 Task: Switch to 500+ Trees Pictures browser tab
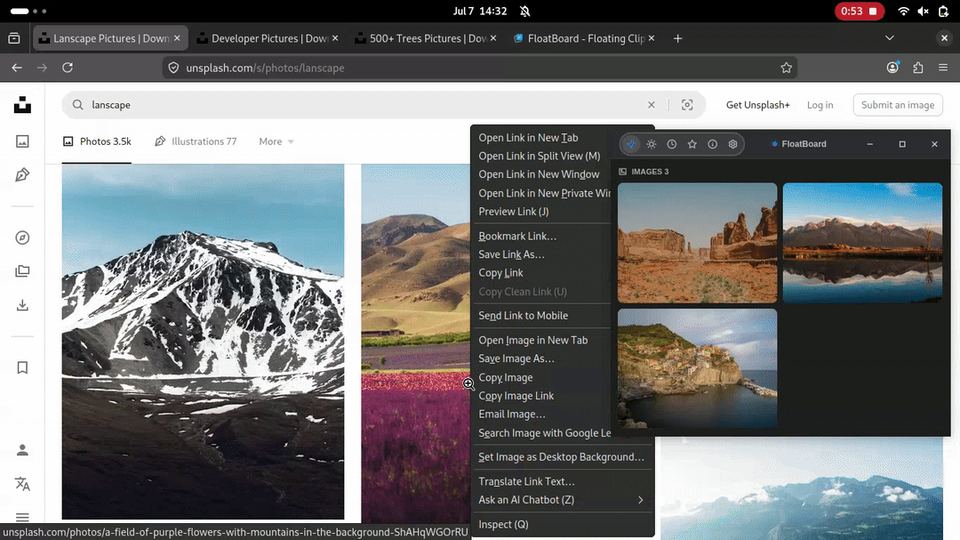(426, 38)
